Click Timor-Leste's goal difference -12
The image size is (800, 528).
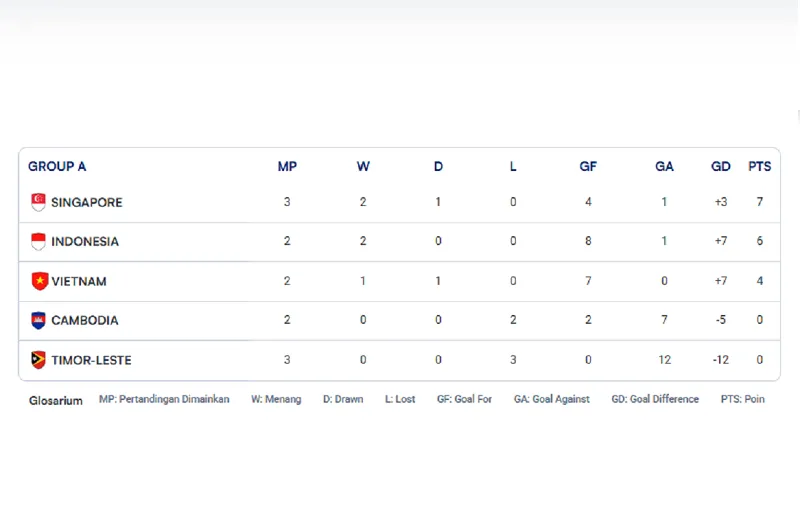721,360
